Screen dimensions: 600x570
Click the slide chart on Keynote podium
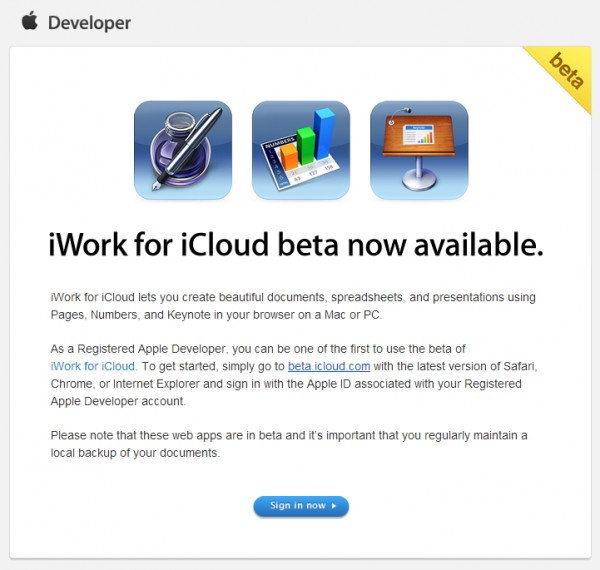coord(418,137)
